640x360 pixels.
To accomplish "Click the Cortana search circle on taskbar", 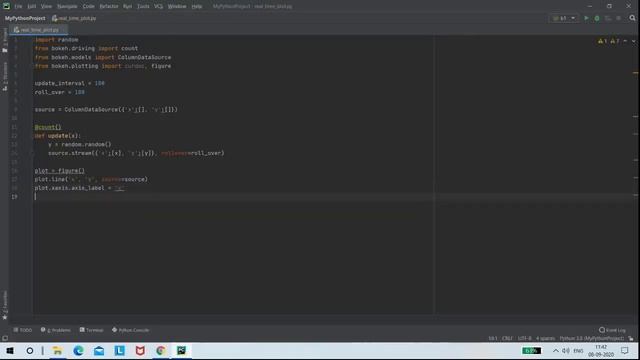I will [x=30, y=351].
